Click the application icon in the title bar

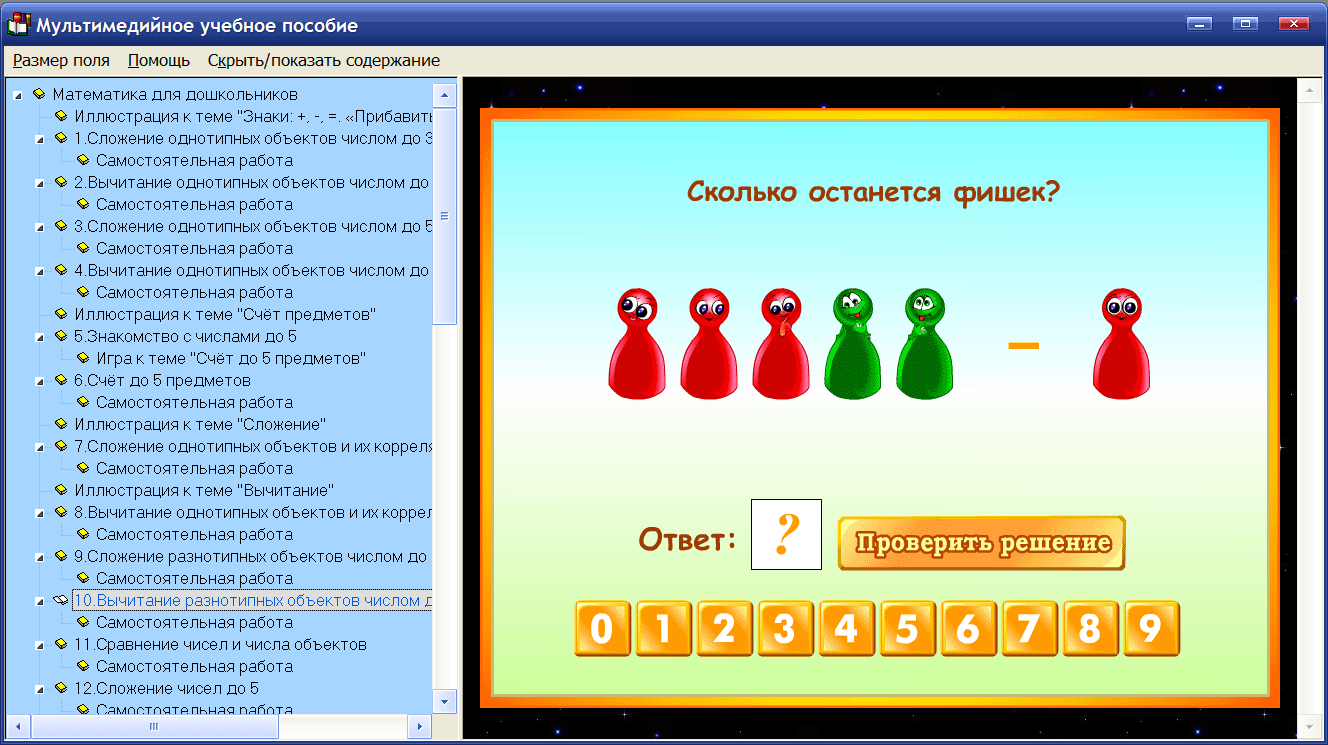pyautogui.click(x=18, y=24)
